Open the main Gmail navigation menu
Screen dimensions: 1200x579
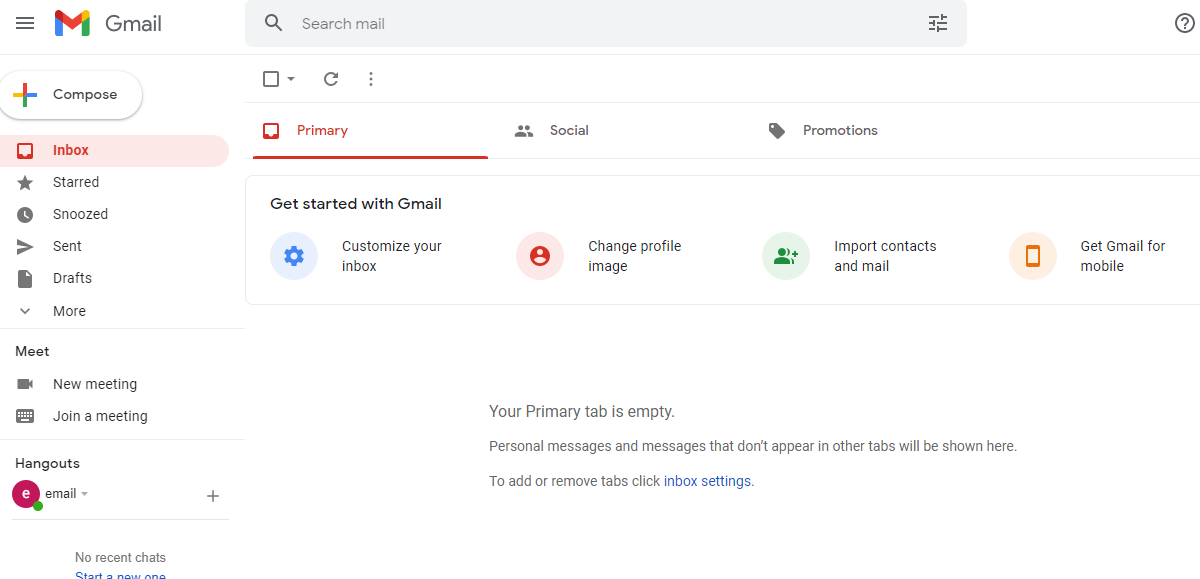25,23
